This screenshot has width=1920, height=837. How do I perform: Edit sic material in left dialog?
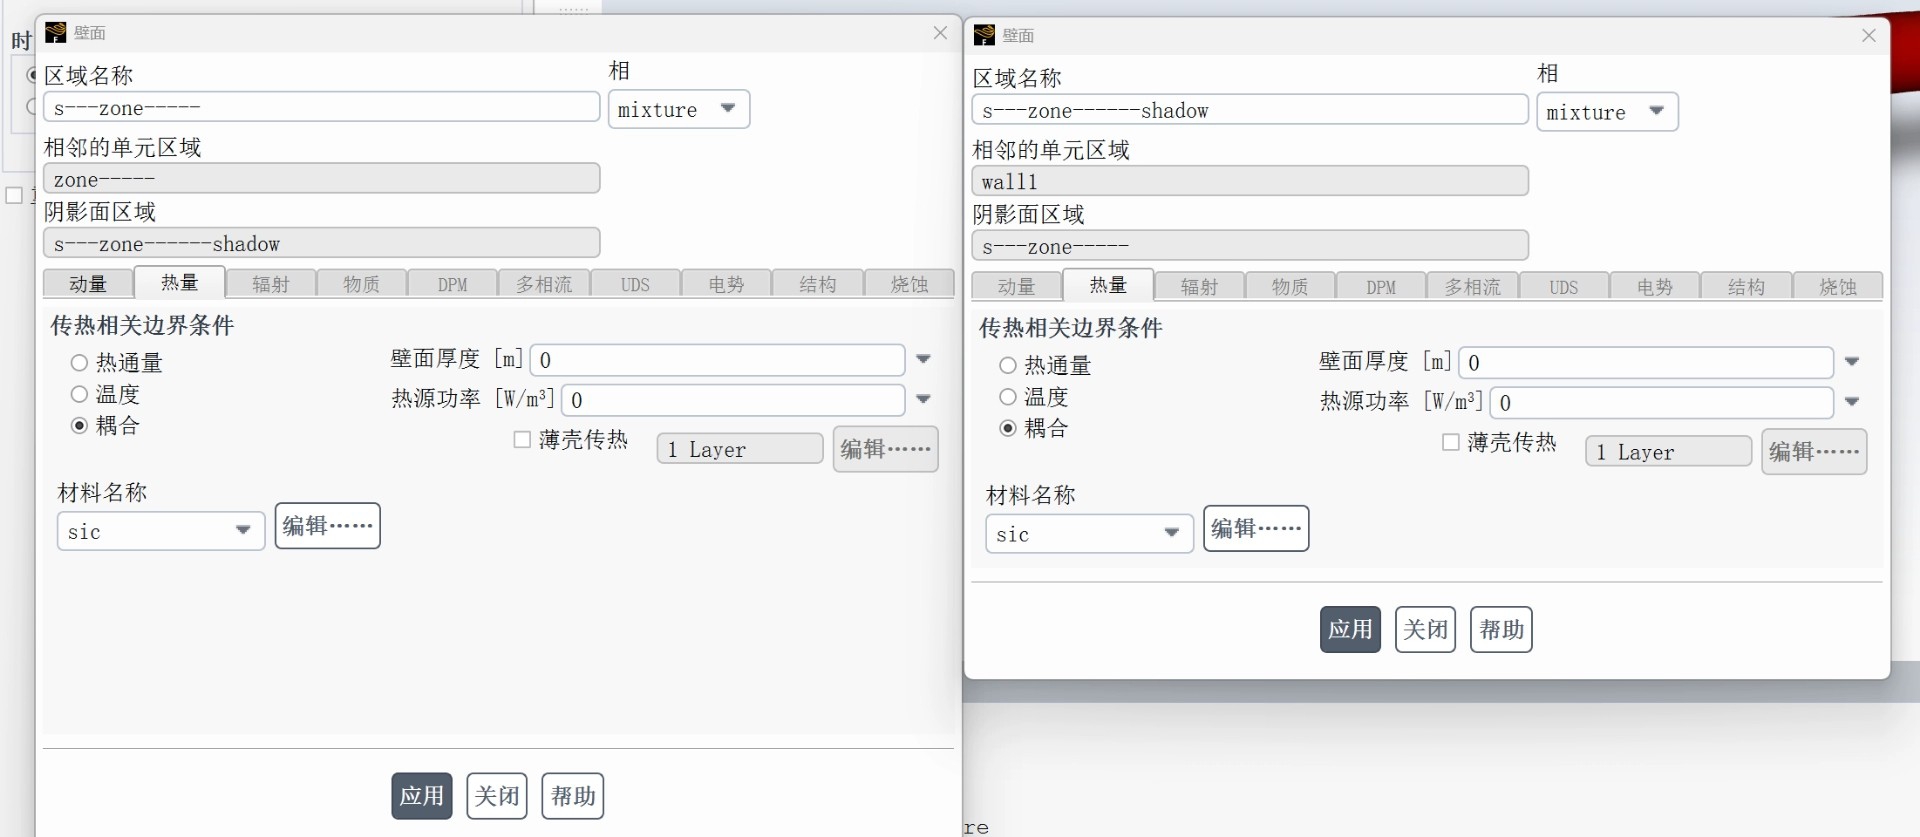(x=328, y=526)
